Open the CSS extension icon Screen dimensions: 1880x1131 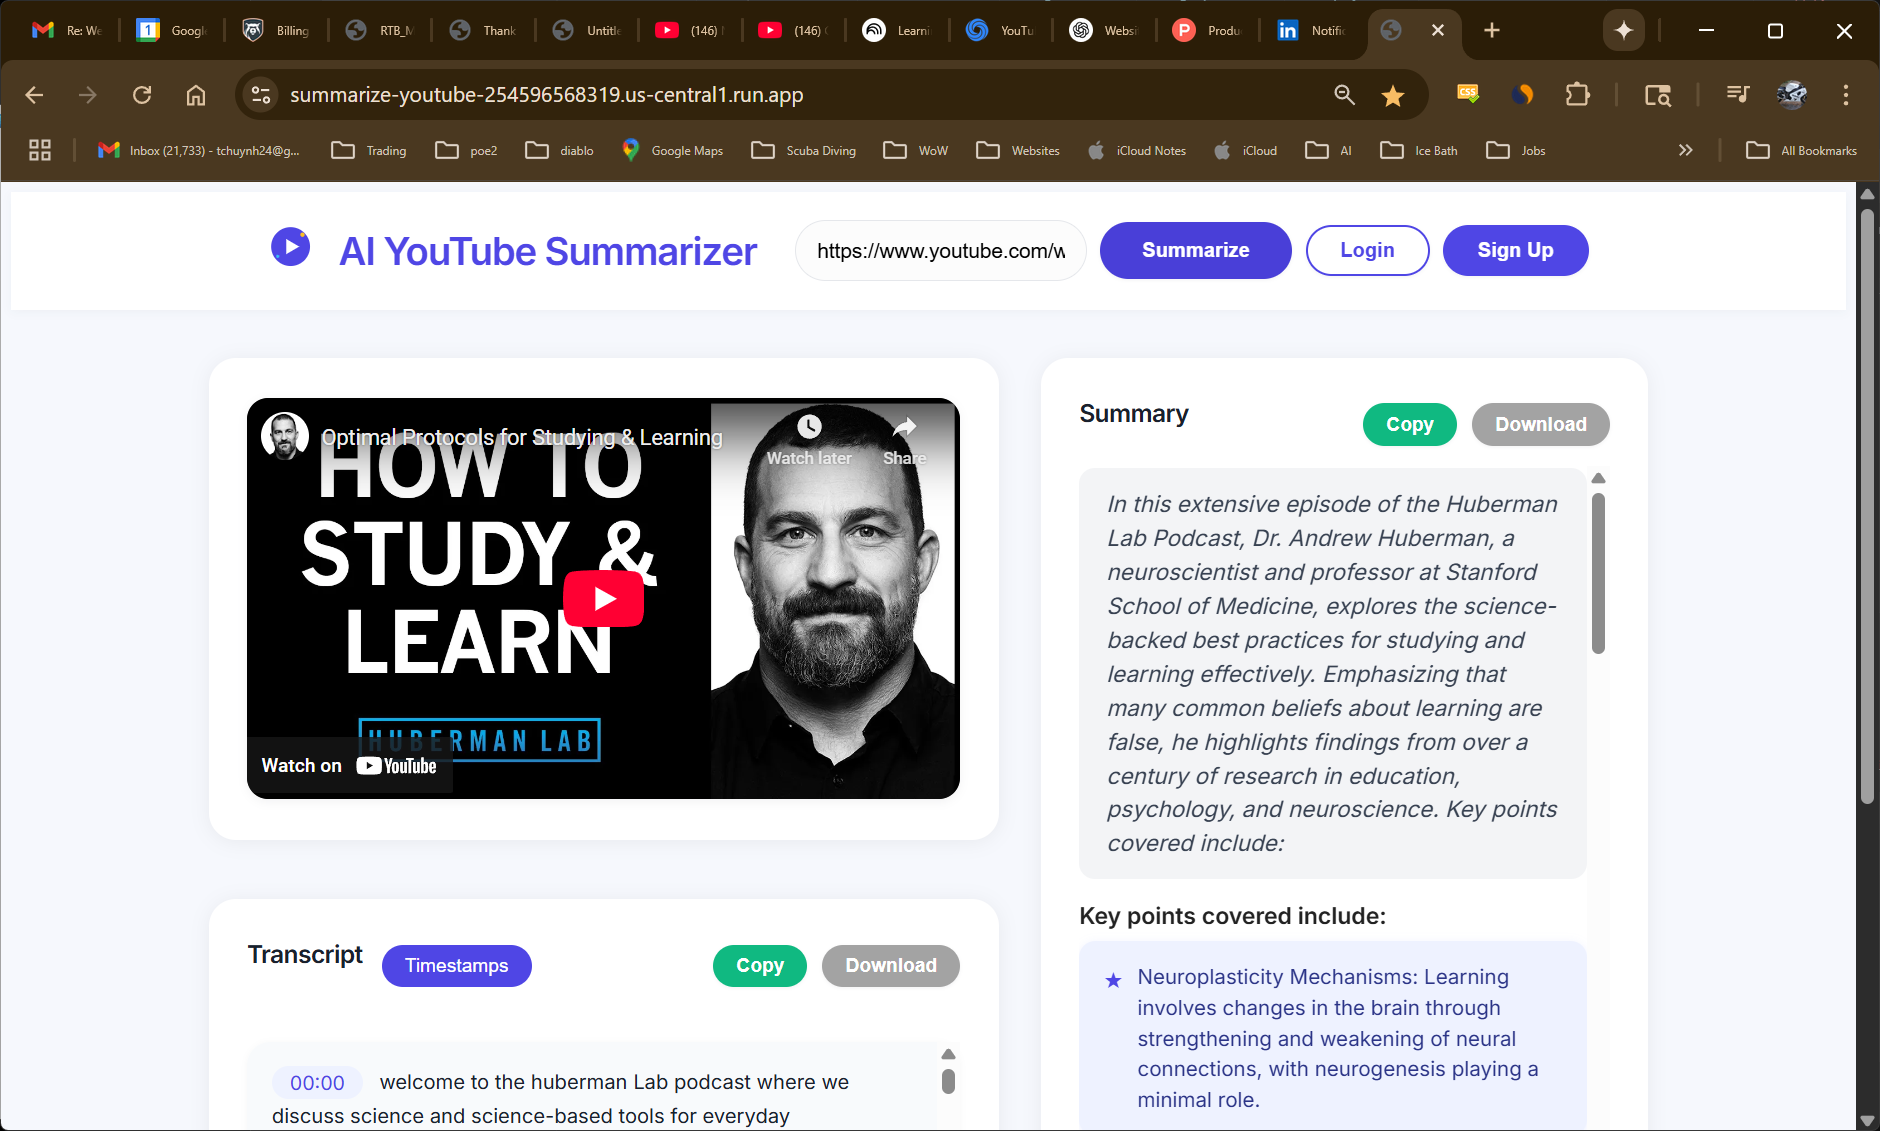pyautogui.click(x=1468, y=94)
